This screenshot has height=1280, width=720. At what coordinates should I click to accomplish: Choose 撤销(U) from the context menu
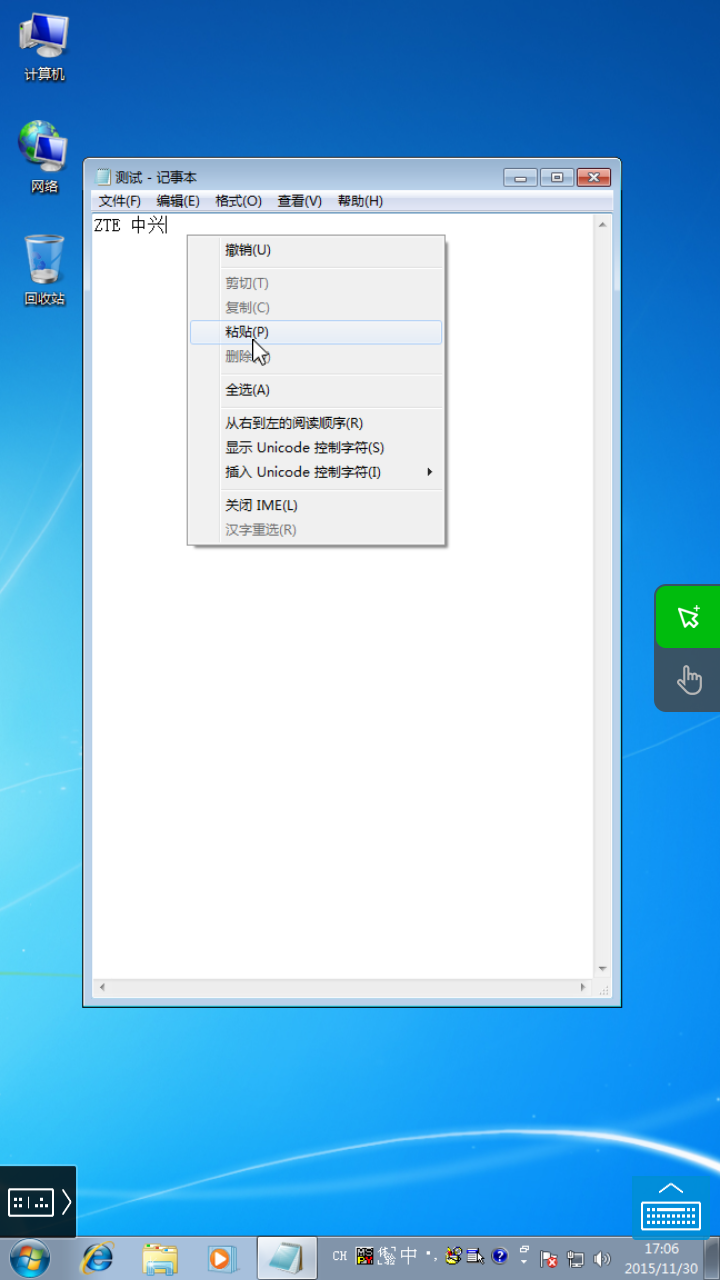316,250
